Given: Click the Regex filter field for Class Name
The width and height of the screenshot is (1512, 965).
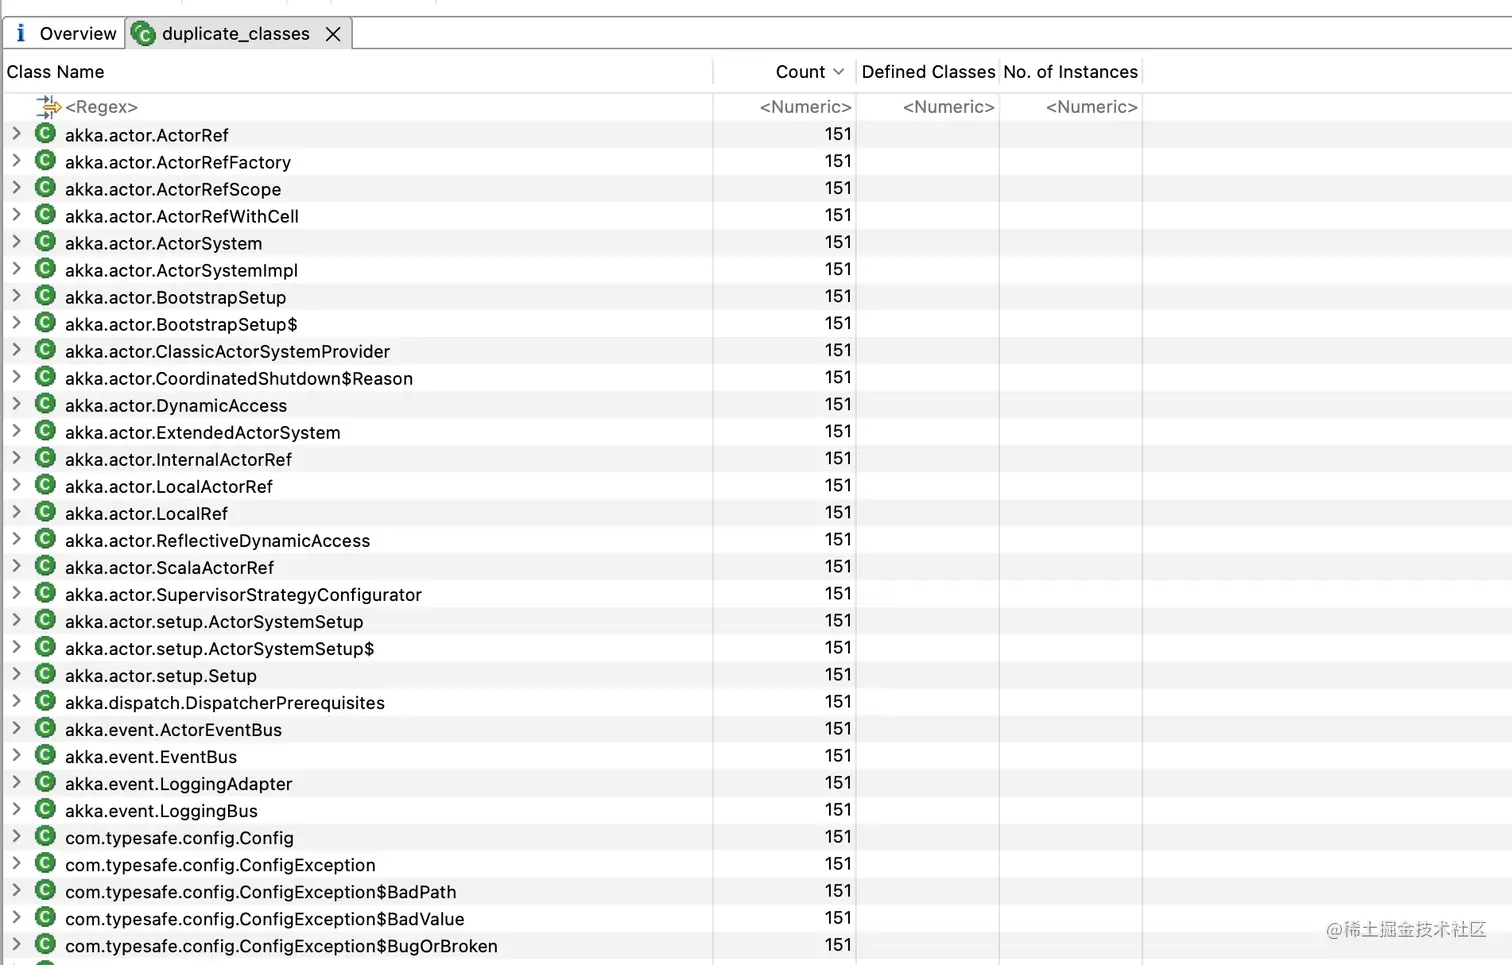Looking at the screenshot, I should pos(101,107).
